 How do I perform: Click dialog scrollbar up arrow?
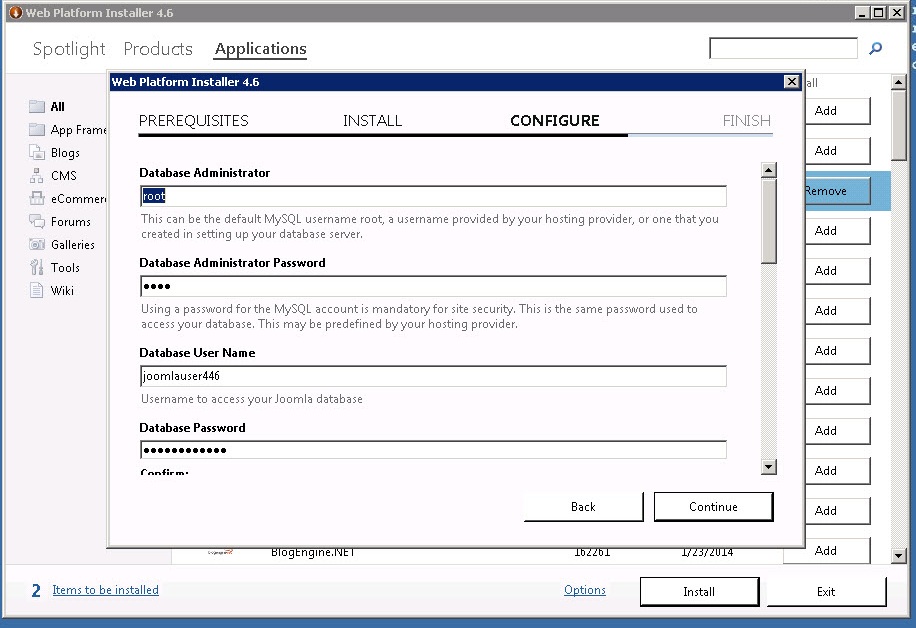[769, 170]
